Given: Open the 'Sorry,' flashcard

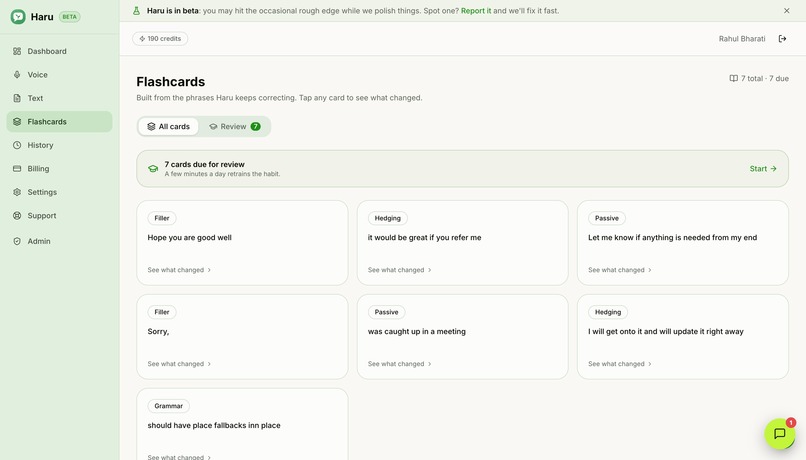Looking at the screenshot, I should [242, 337].
